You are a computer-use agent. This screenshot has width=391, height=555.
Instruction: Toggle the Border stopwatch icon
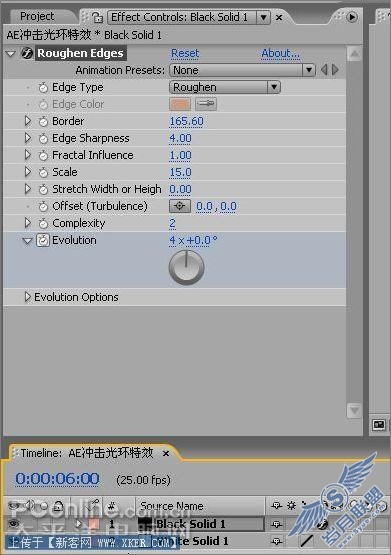click(43, 121)
